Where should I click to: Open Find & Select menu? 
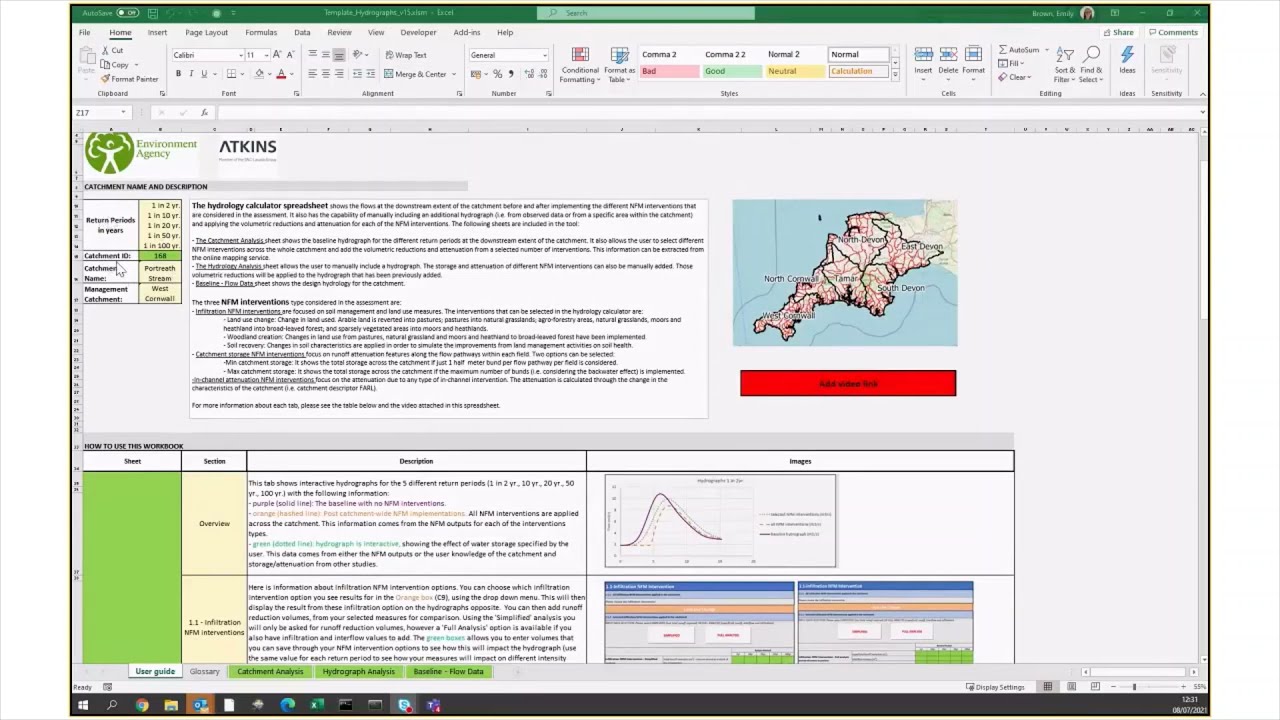pyautogui.click(x=1091, y=65)
